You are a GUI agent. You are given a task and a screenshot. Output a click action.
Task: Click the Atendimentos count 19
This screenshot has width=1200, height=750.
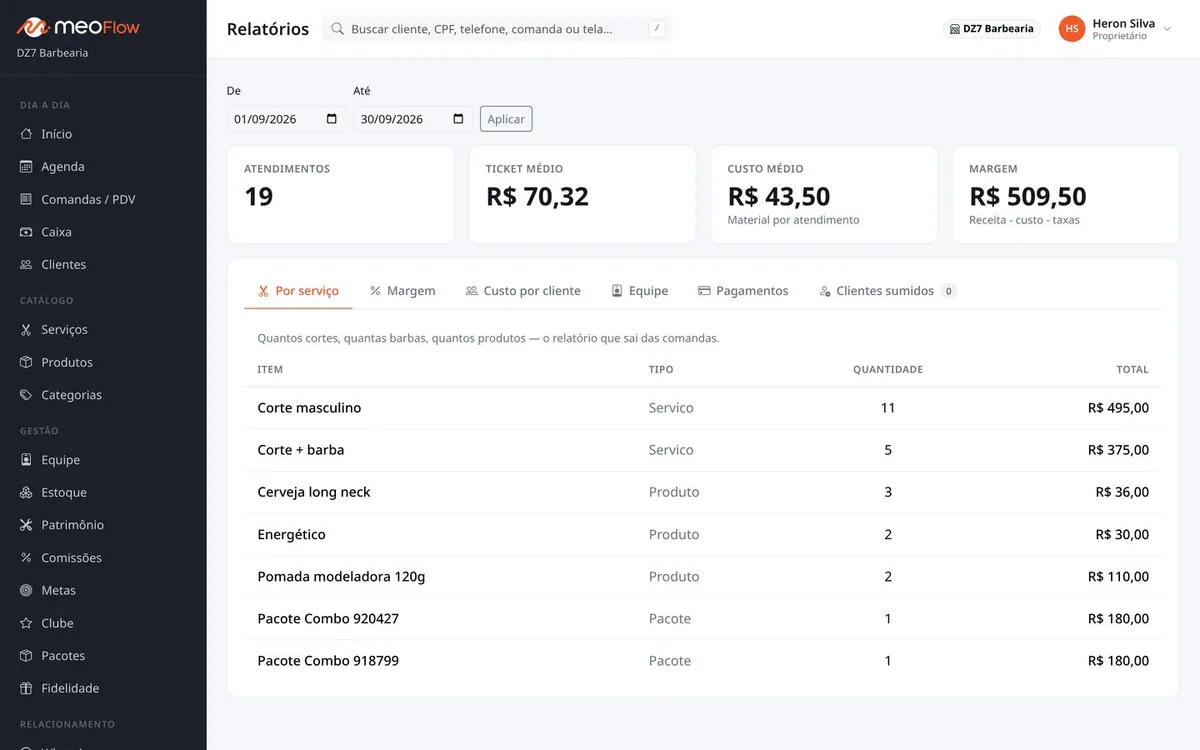tap(259, 197)
